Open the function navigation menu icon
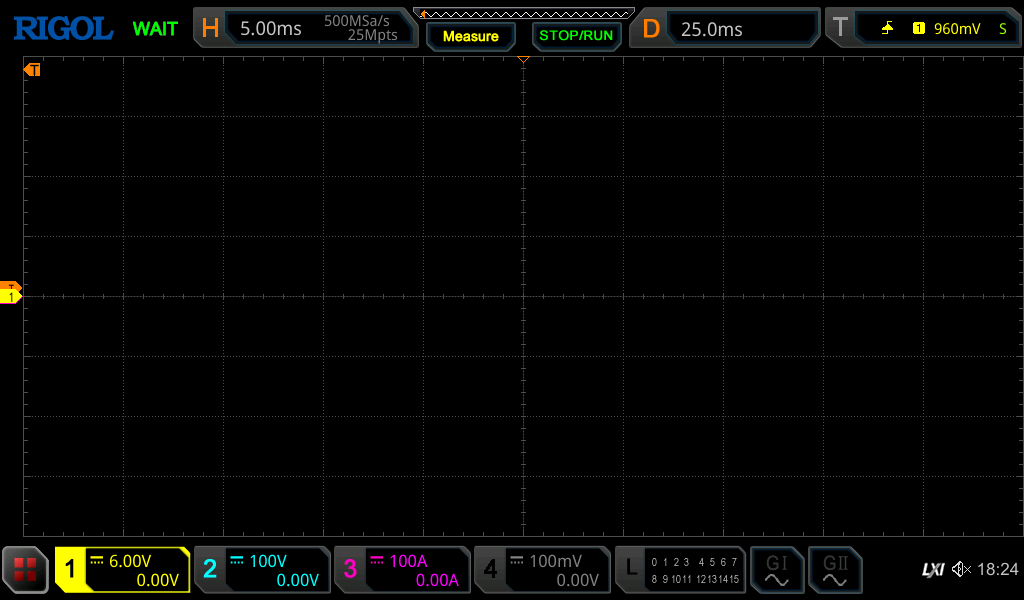This screenshot has height=600, width=1024. [x=25, y=570]
